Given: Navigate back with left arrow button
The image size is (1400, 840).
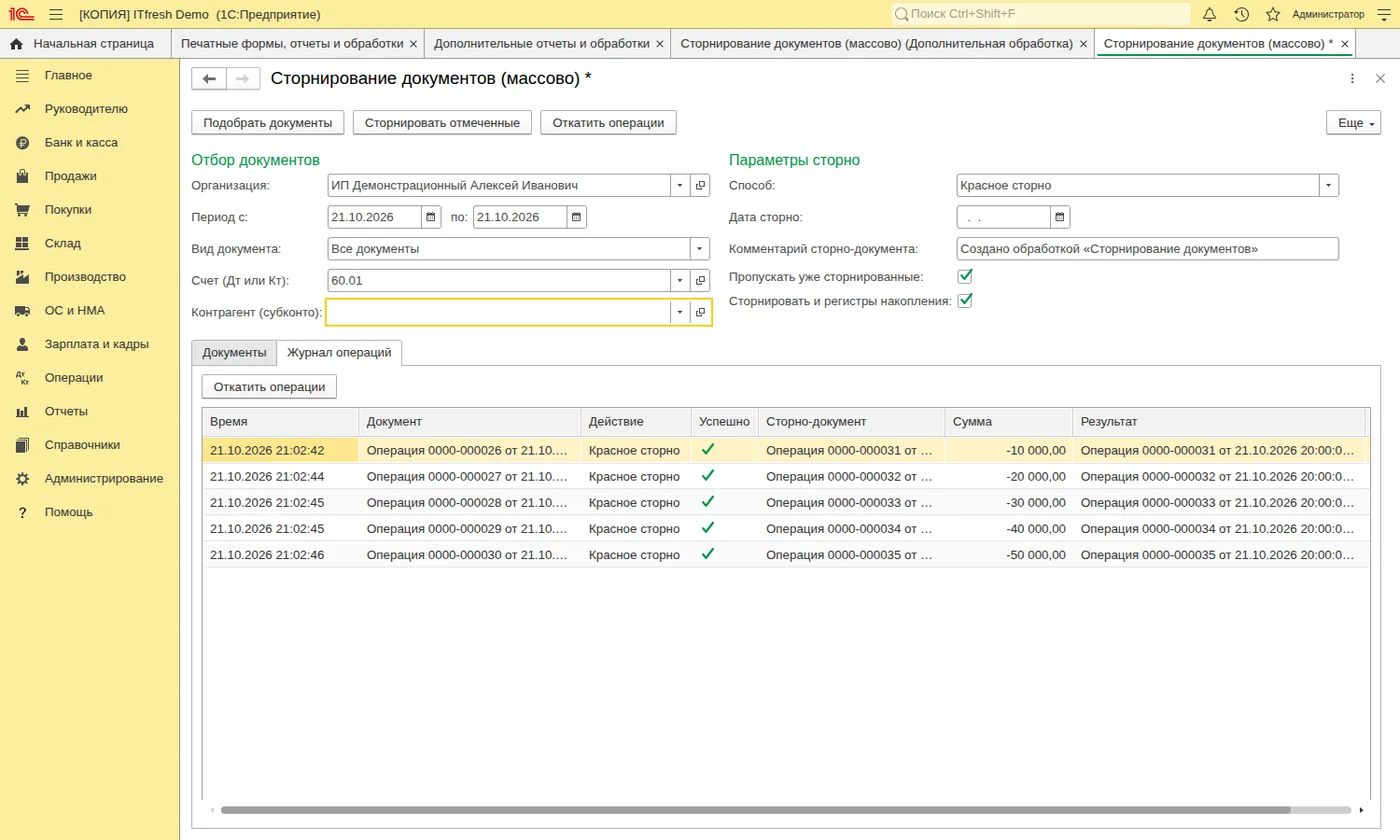Looking at the screenshot, I should [209, 79].
